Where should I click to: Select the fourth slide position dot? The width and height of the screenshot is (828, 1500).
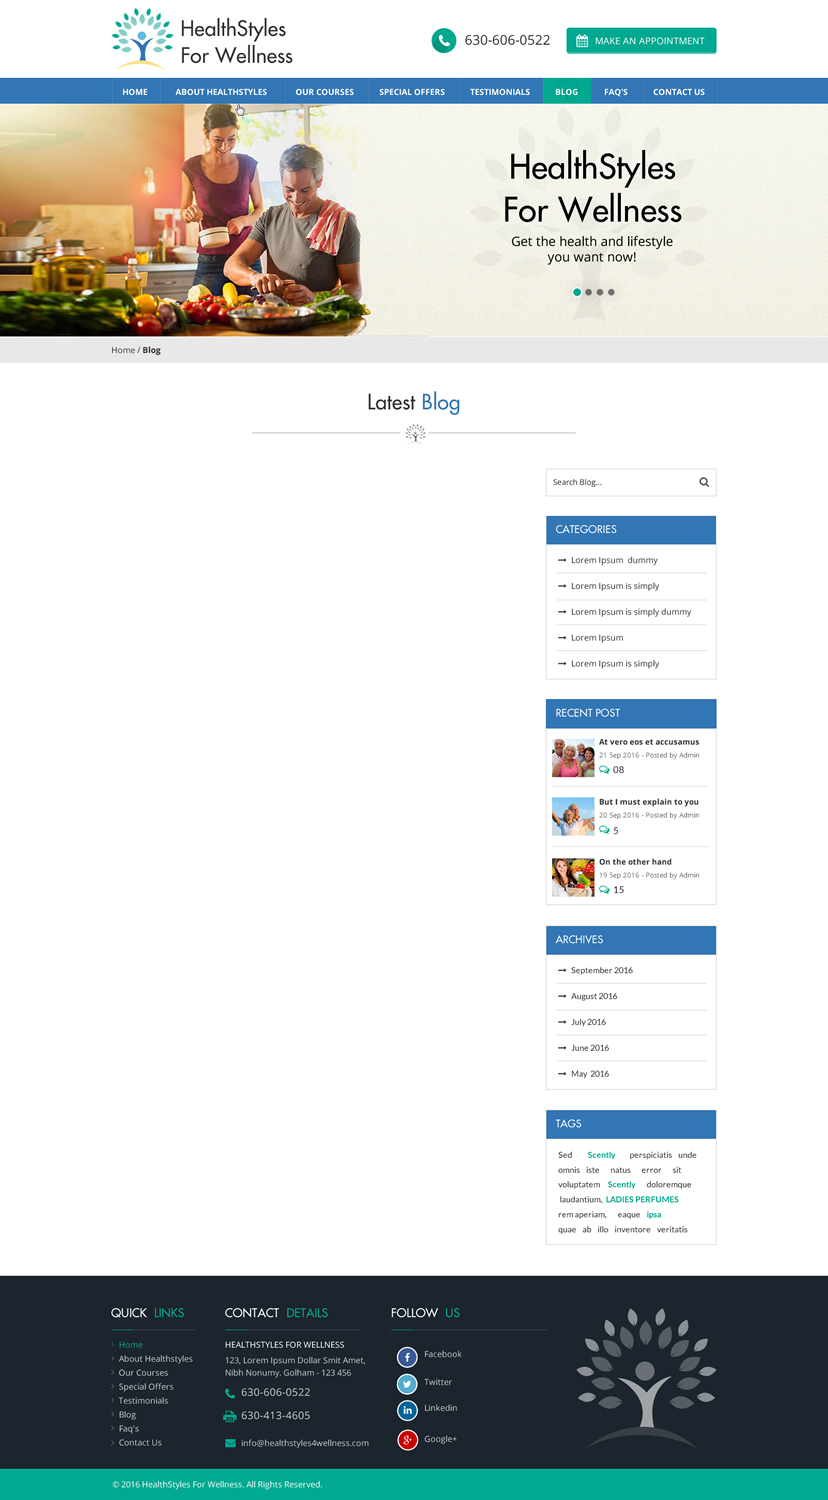coord(611,292)
